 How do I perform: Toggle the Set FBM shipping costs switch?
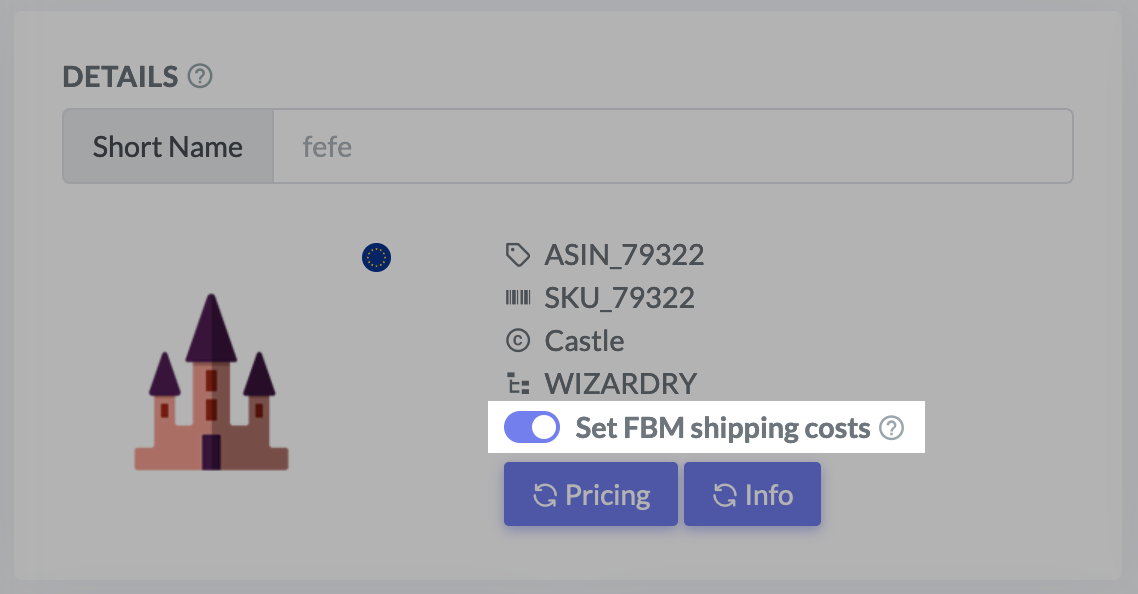pos(532,428)
